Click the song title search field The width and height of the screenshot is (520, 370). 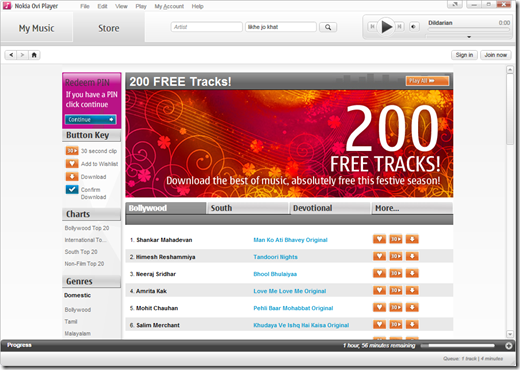tap(281, 27)
